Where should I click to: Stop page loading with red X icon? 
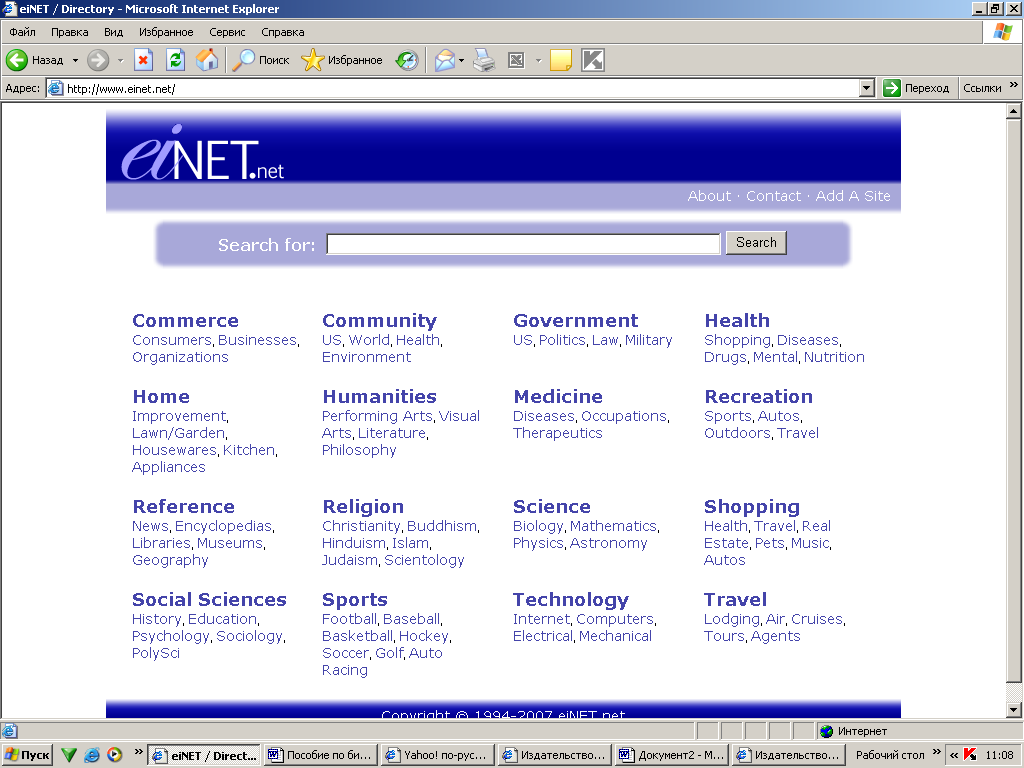(143, 60)
